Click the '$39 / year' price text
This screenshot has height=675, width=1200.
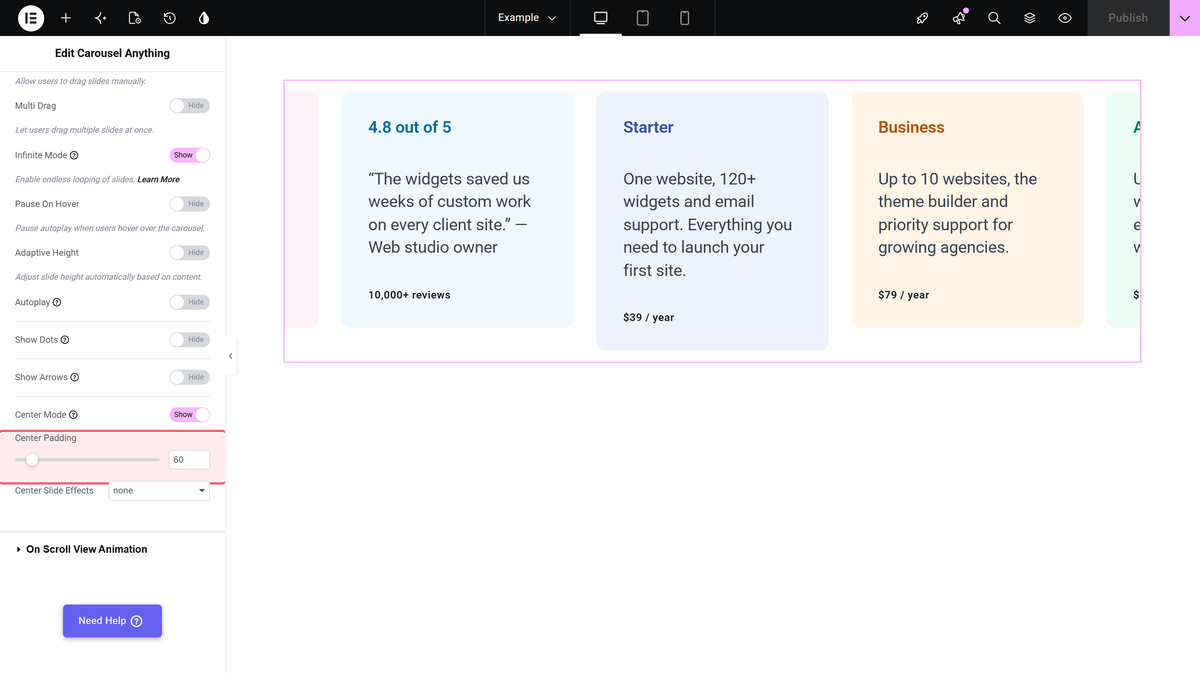[x=649, y=318]
